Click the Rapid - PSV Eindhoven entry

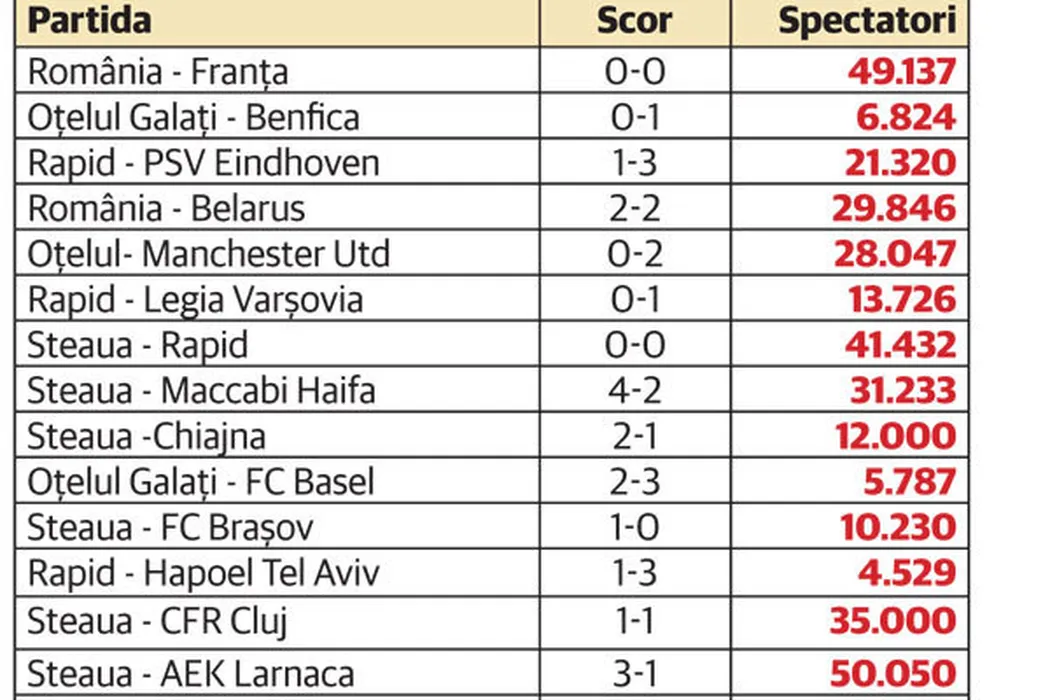[x=203, y=163]
